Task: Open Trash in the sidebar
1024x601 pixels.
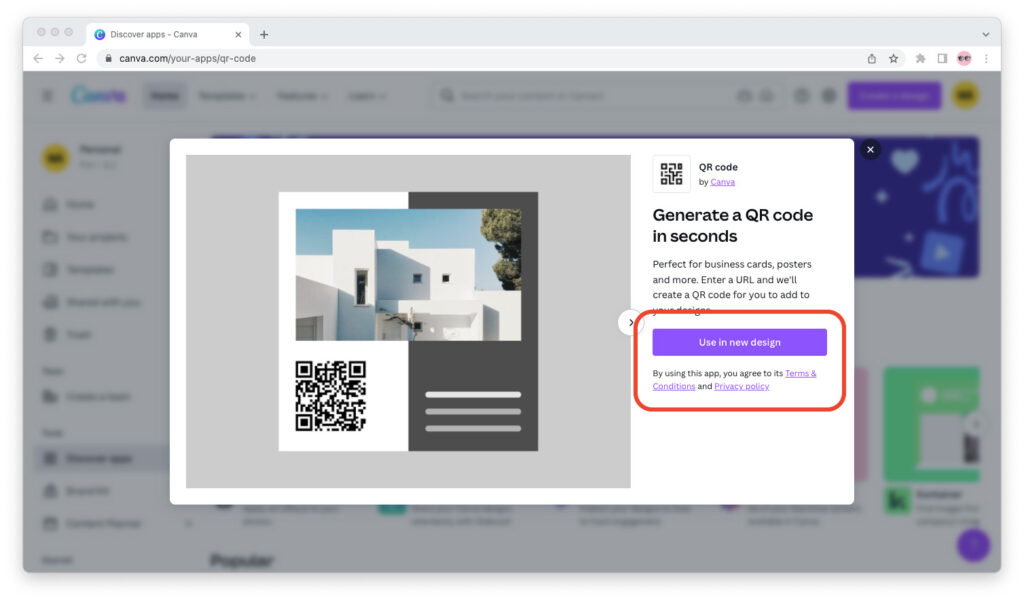Action: [67, 334]
